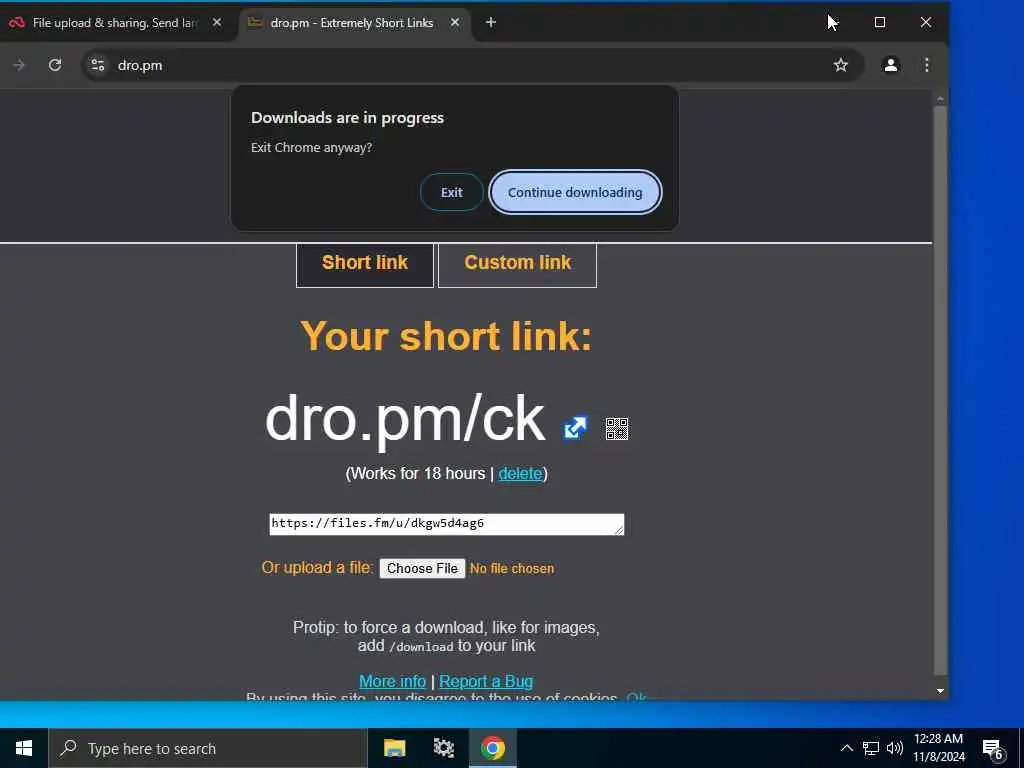The height and width of the screenshot is (768, 1024).
Task: Click the files.fm URL text box
Action: [x=447, y=524]
